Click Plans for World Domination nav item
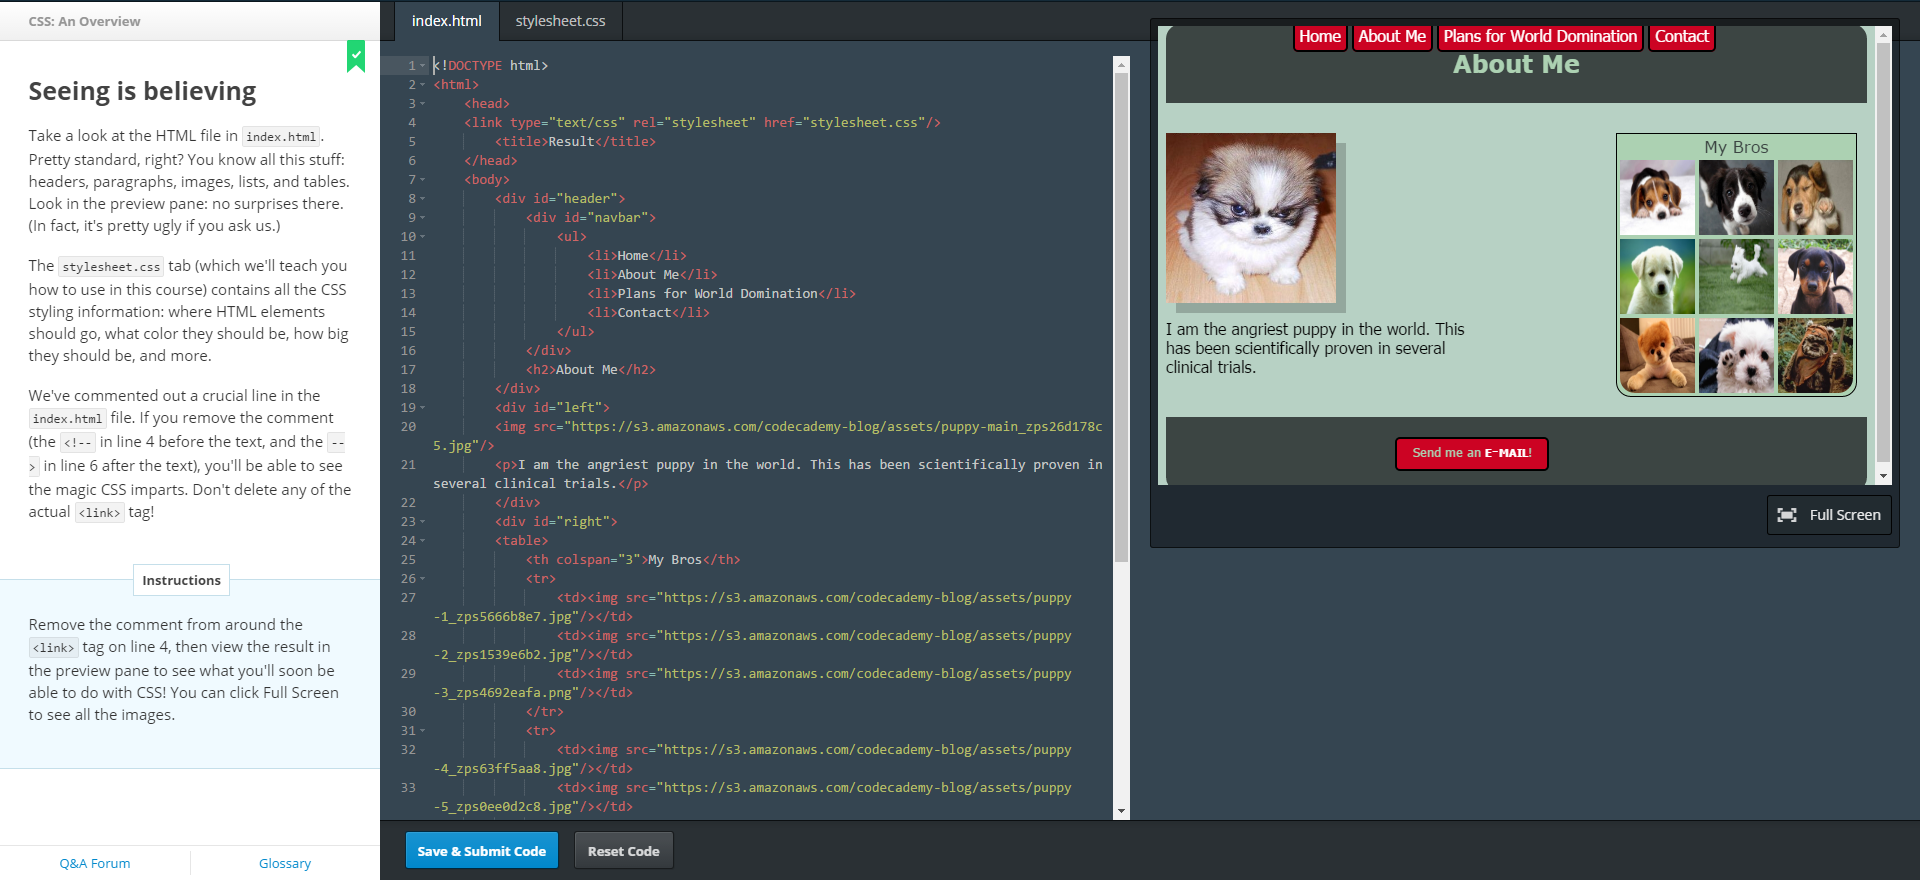This screenshot has height=880, width=1920. 1539,37
